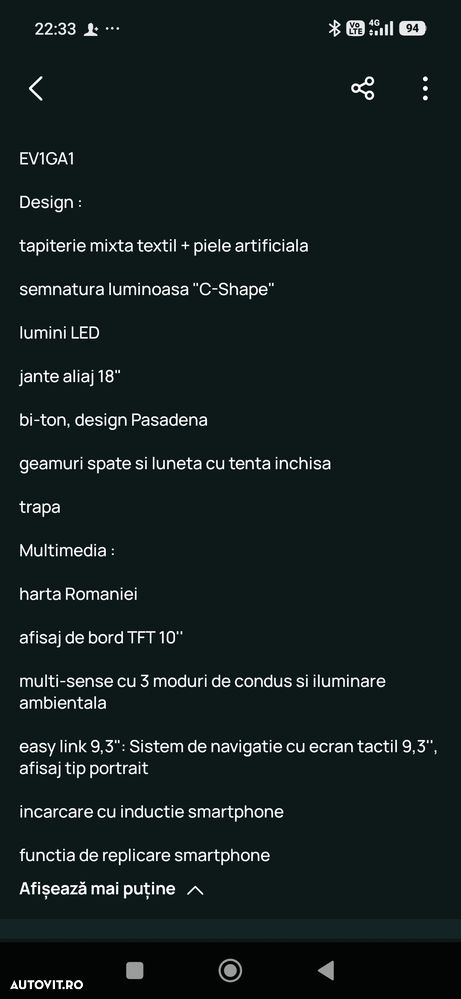Tap the back arrow icon
This screenshot has height=999, width=461.
pyautogui.click(x=36, y=89)
